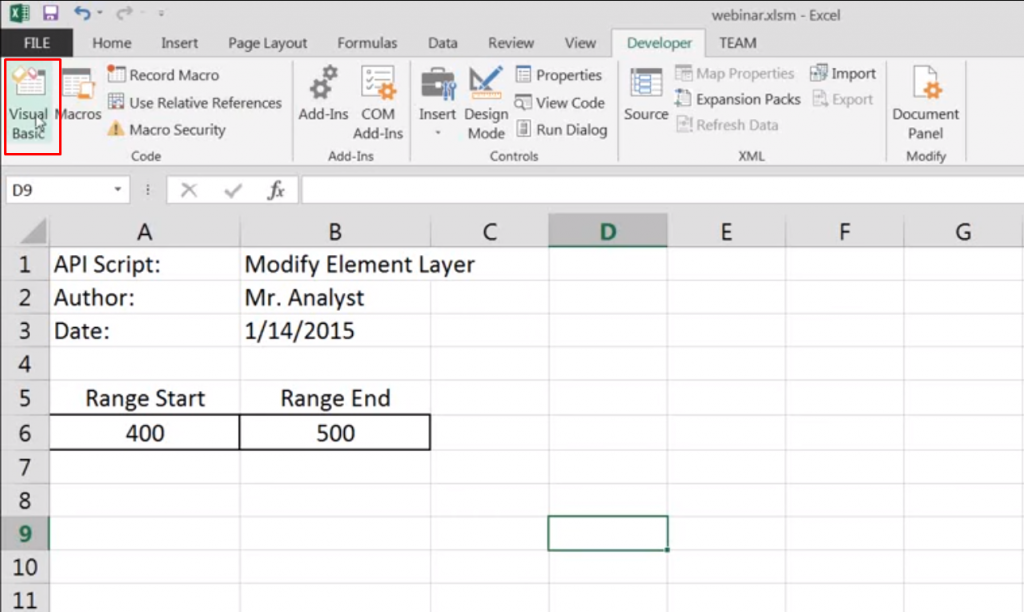Viewport: 1024px width, 612px height.
Task: Expand the Name Box dropdown
Action: point(118,189)
